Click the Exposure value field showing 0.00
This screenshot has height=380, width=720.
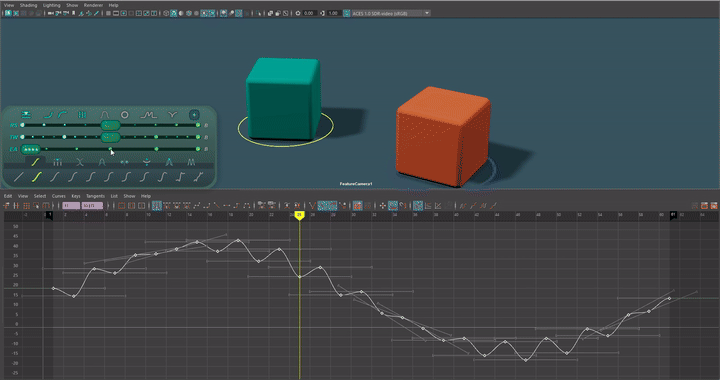[309, 13]
